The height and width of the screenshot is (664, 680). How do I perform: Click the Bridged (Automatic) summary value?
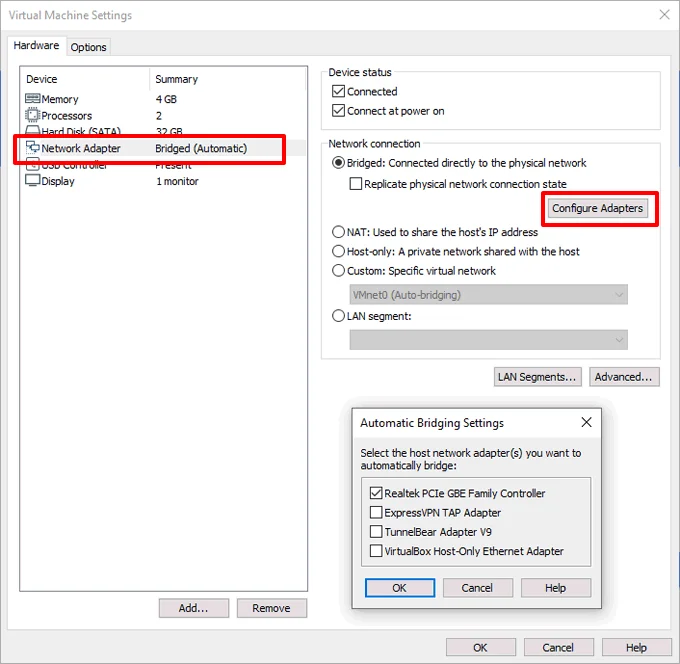click(x=201, y=148)
